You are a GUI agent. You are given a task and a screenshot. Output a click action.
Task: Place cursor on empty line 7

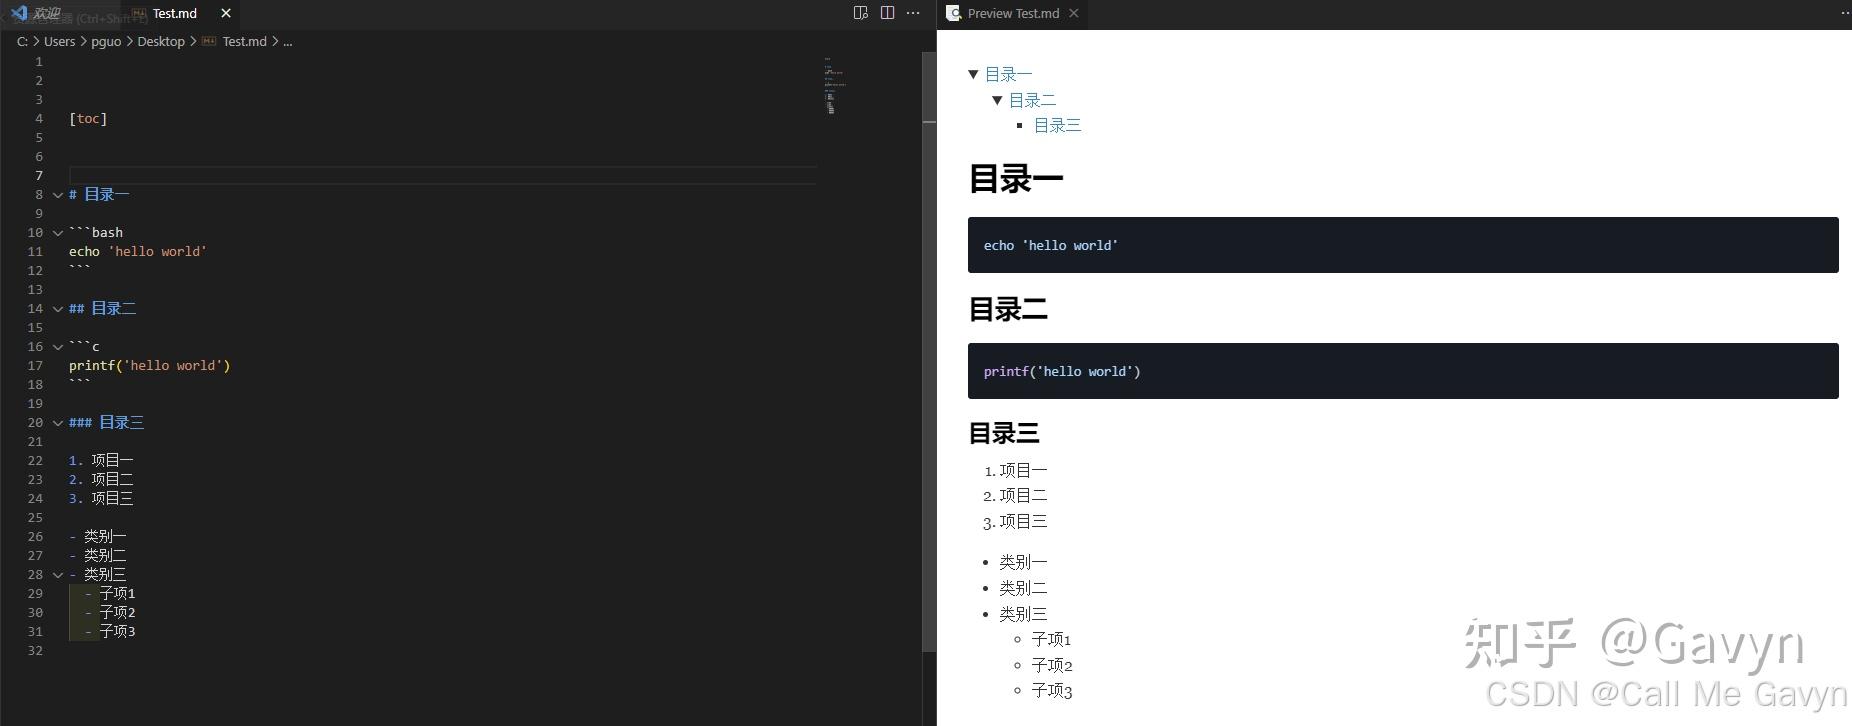(x=442, y=175)
